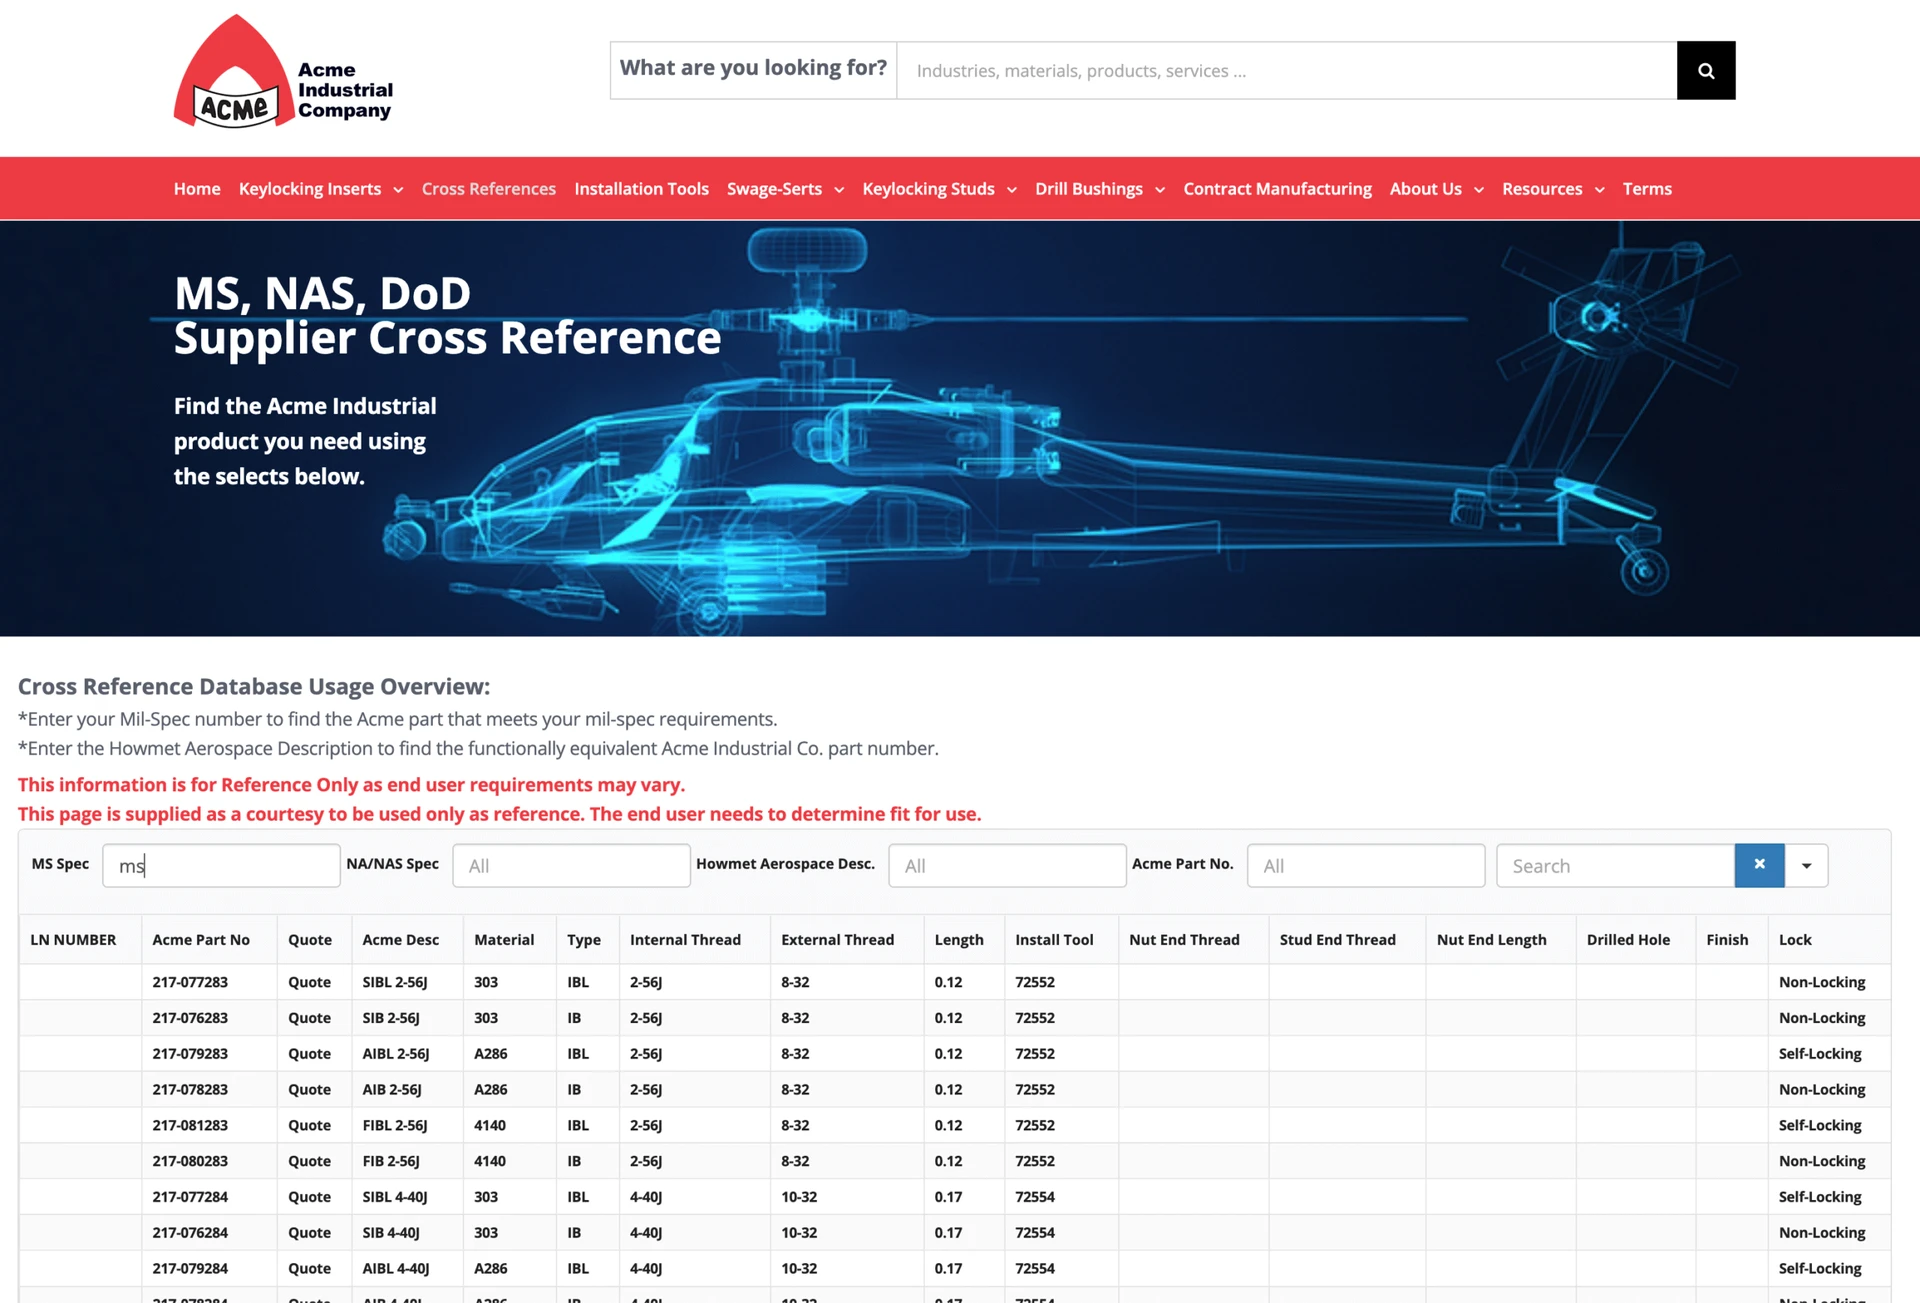Click Quote link for part 217-080283
1920x1303 pixels.
pyautogui.click(x=309, y=1161)
